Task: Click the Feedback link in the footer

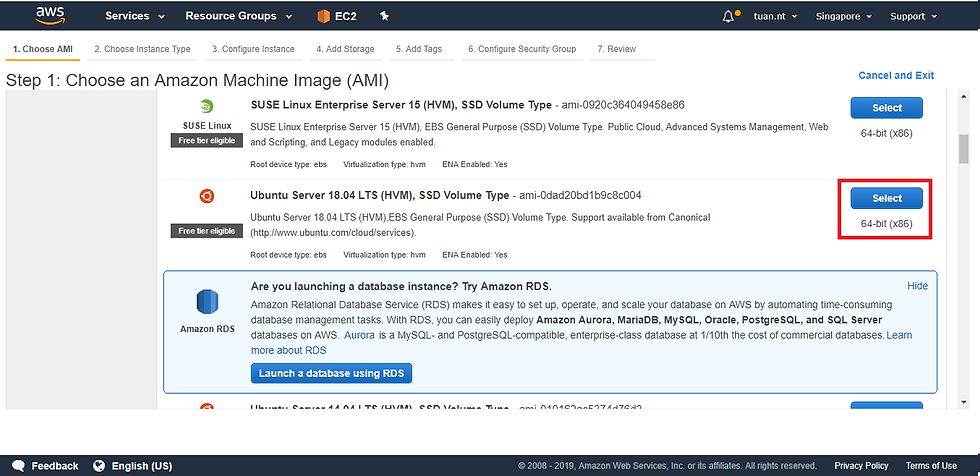Action: pos(55,466)
